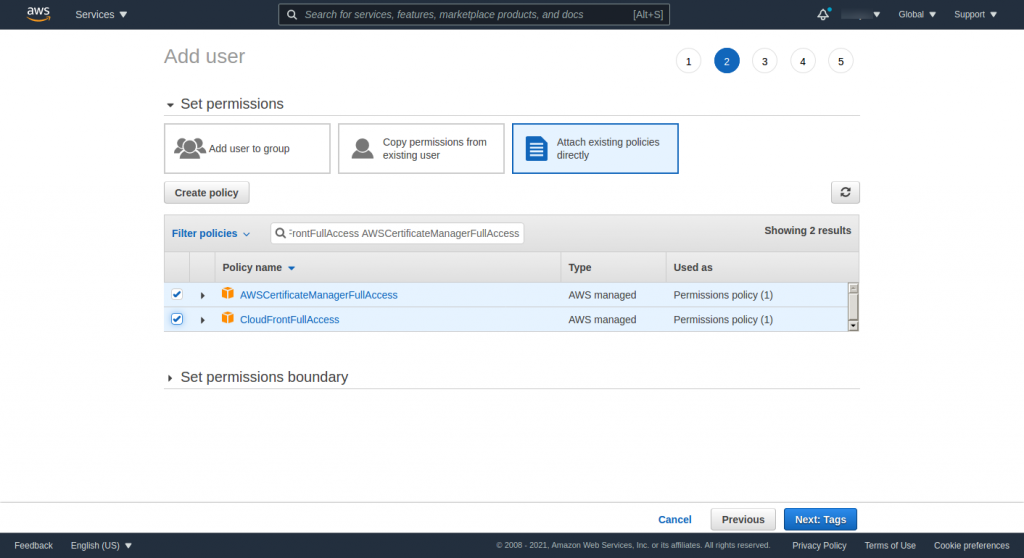1024x558 pixels.
Task: Click the Attach existing policies document icon
Action: [x=536, y=148]
